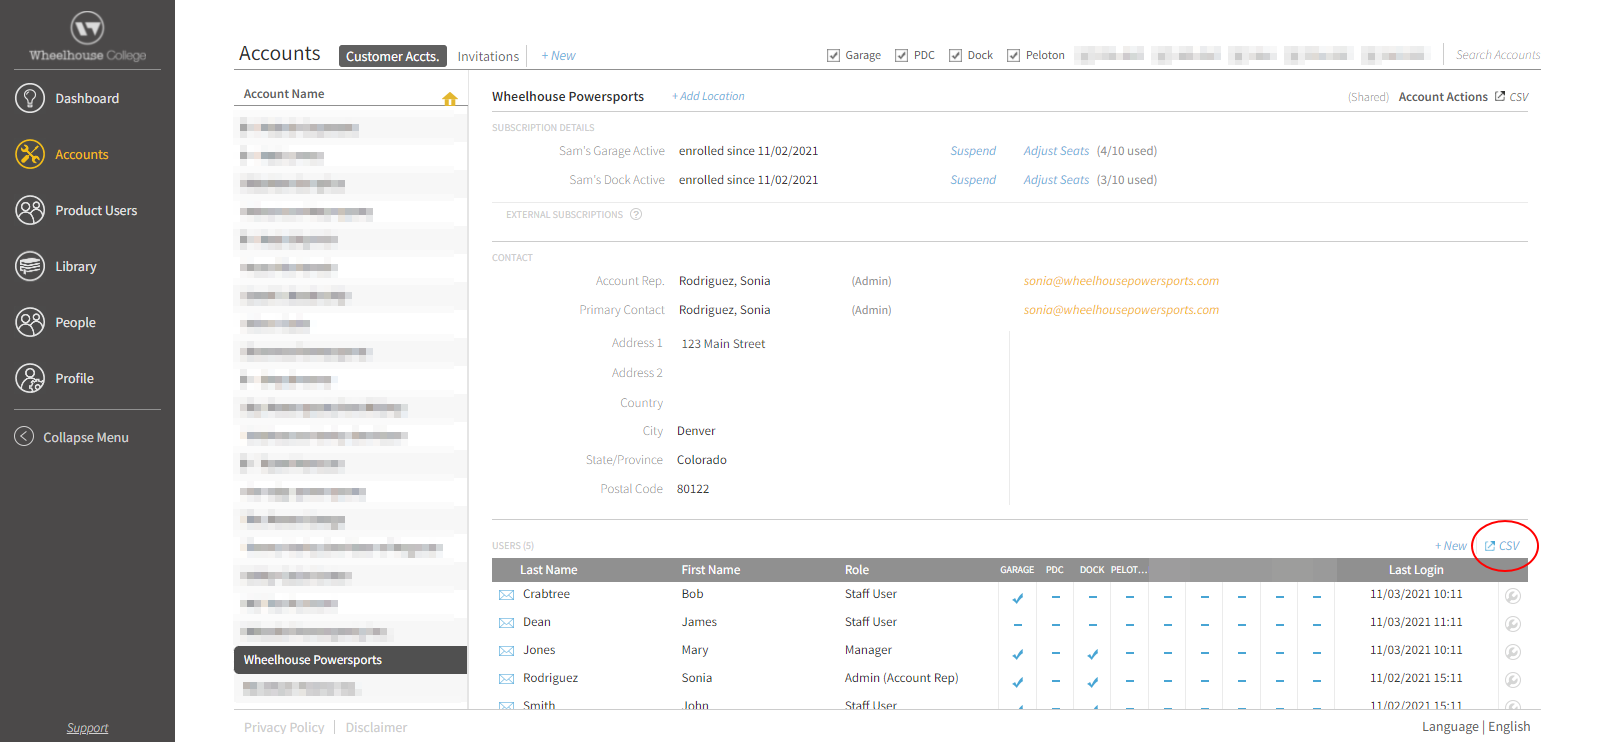Suspend Sam's Dock subscription

coord(973,180)
